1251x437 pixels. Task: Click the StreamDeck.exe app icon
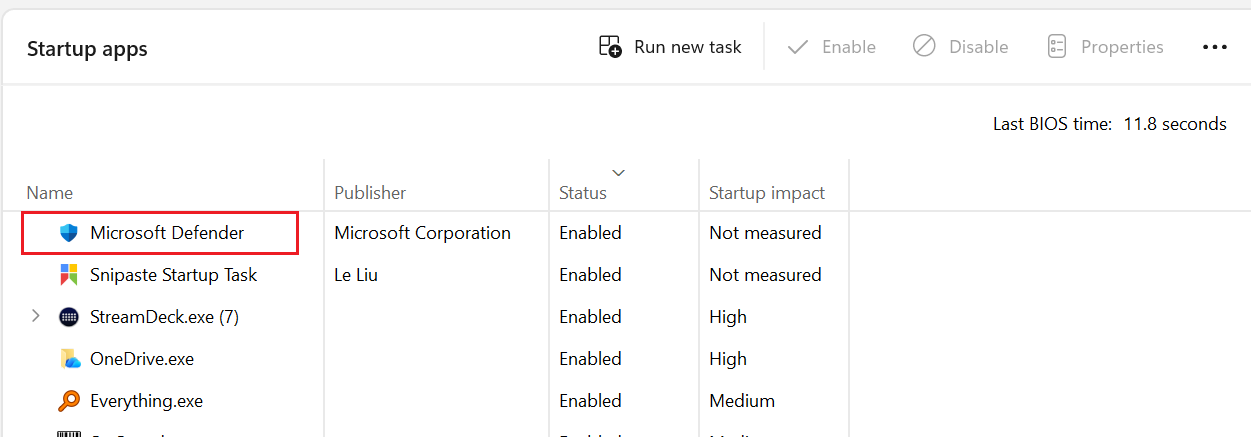click(69, 317)
